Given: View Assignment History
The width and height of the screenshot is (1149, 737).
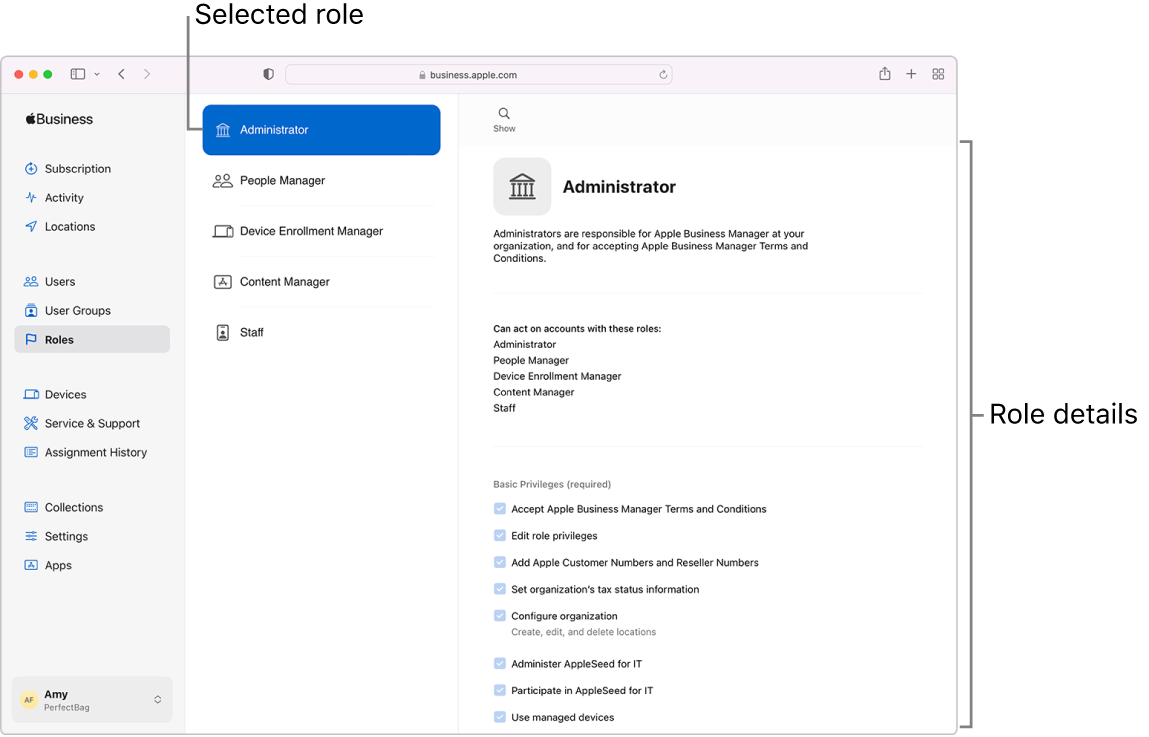Looking at the screenshot, I should pyautogui.click(x=95, y=452).
